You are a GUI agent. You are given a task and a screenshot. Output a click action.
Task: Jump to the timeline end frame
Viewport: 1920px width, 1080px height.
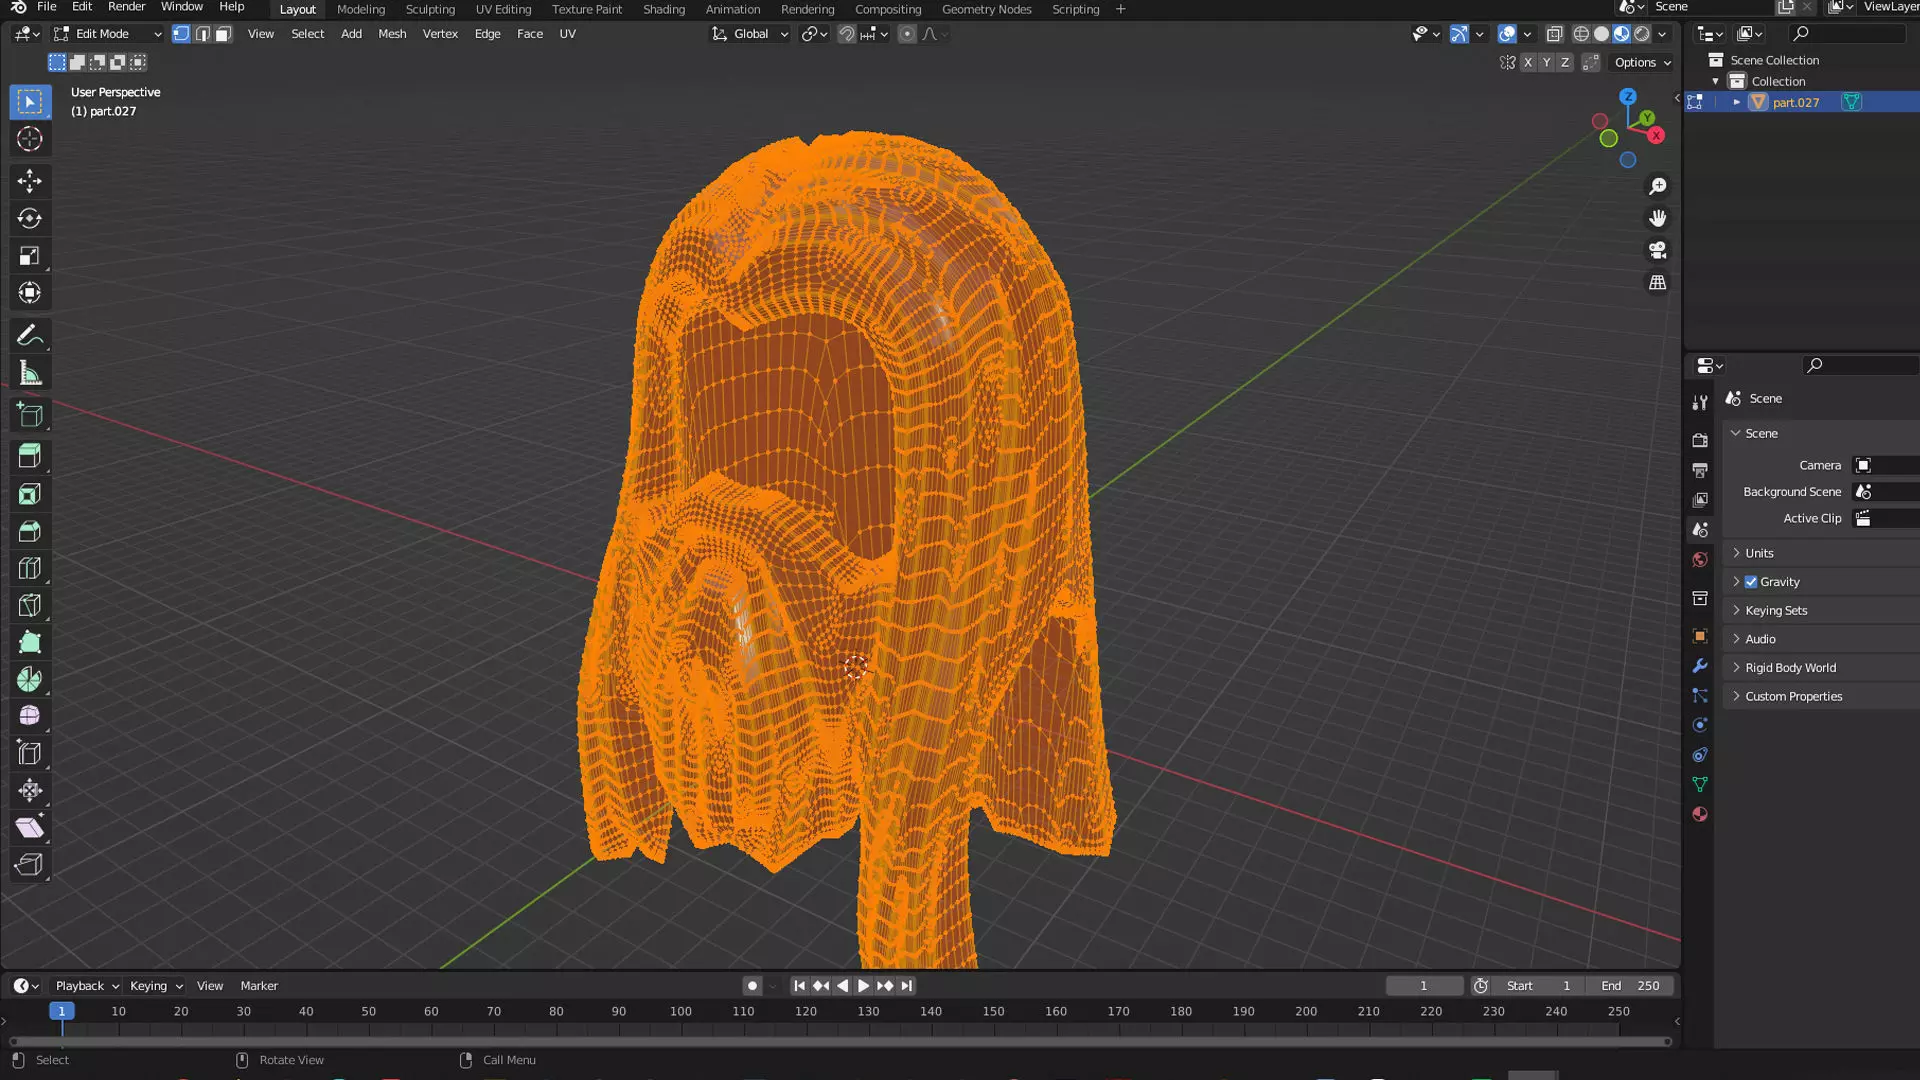907,986
